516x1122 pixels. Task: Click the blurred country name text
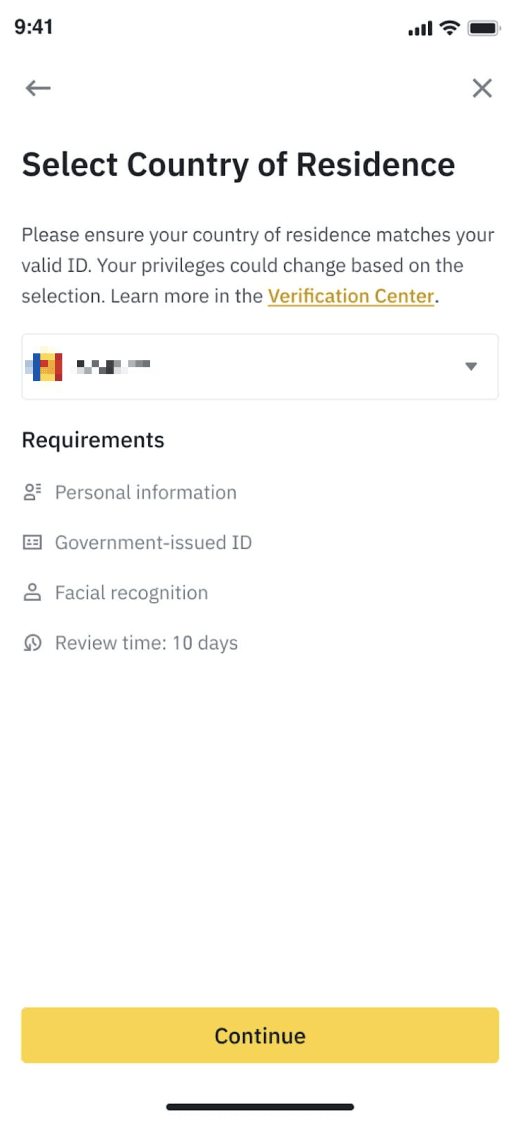[x=113, y=367]
